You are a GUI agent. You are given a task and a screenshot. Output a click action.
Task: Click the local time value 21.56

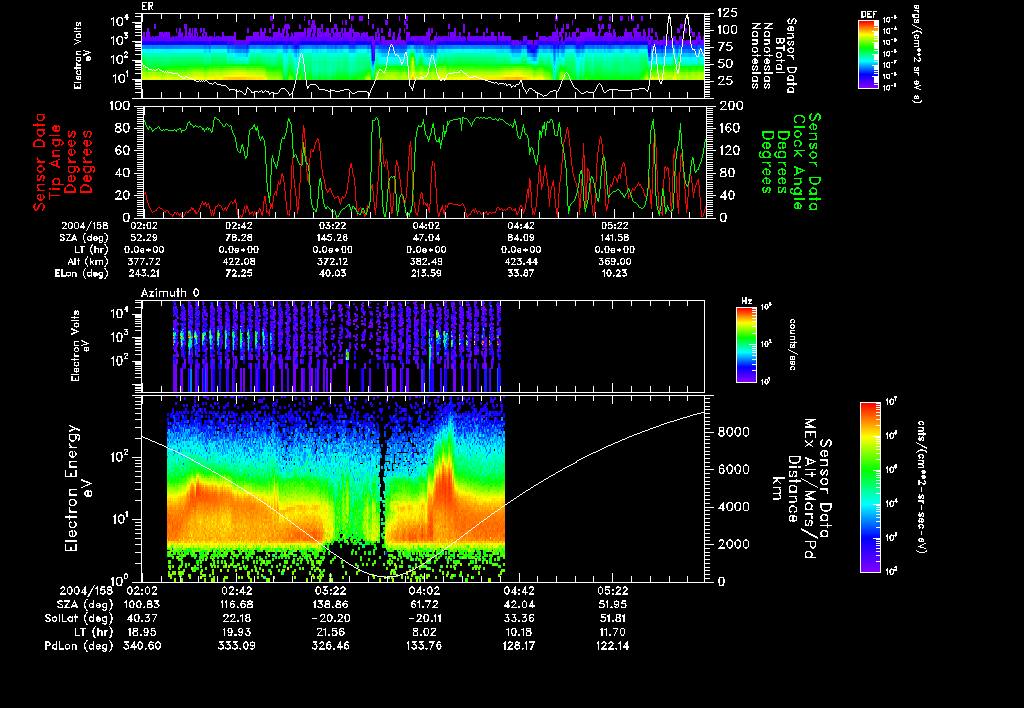[x=330, y=632]
